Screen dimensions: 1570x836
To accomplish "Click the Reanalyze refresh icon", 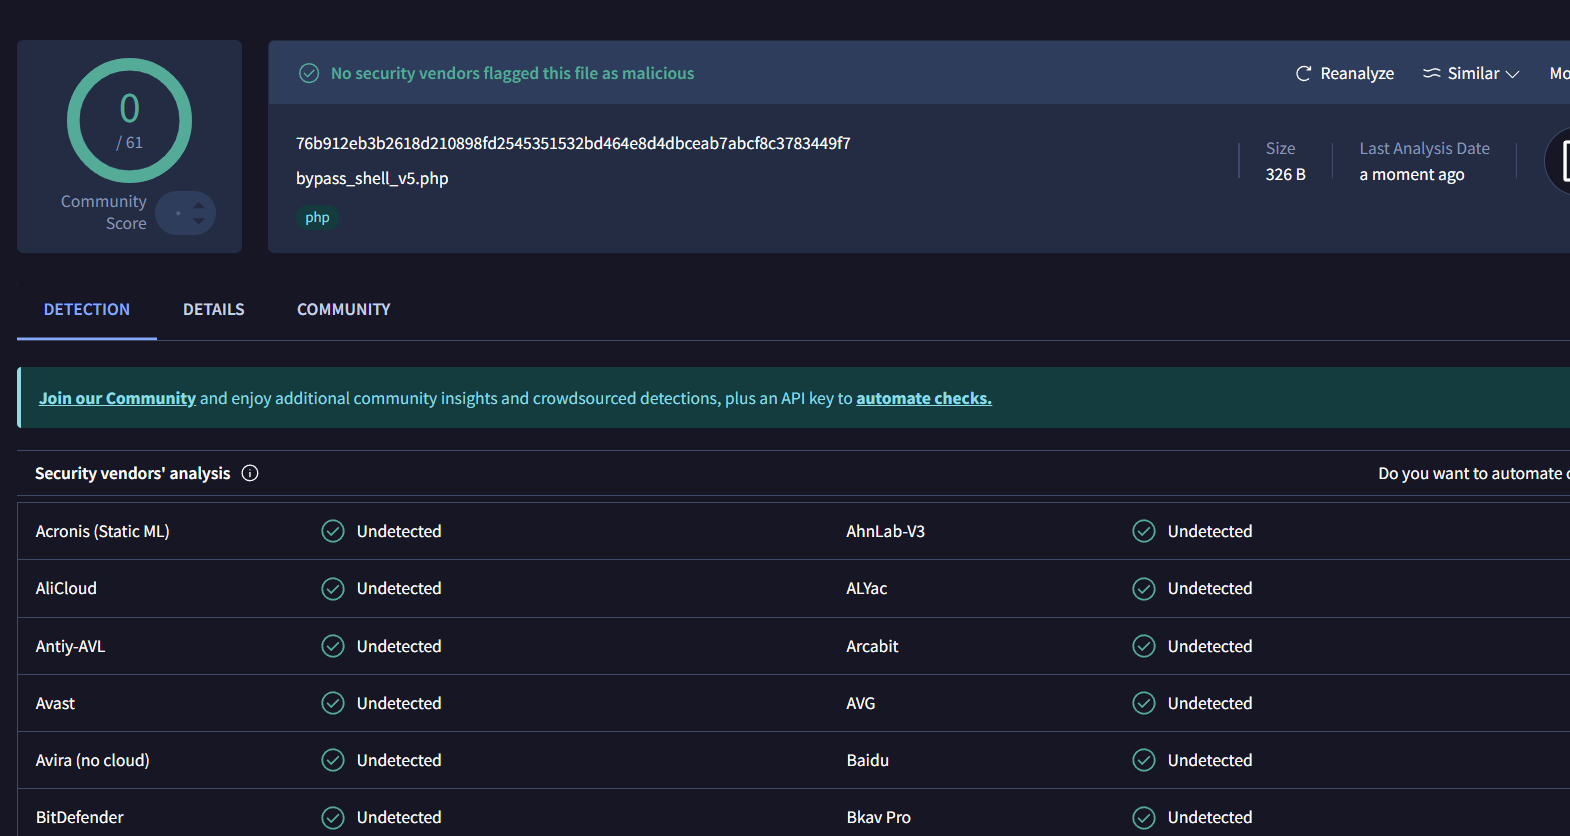I will click(1303, 74).
